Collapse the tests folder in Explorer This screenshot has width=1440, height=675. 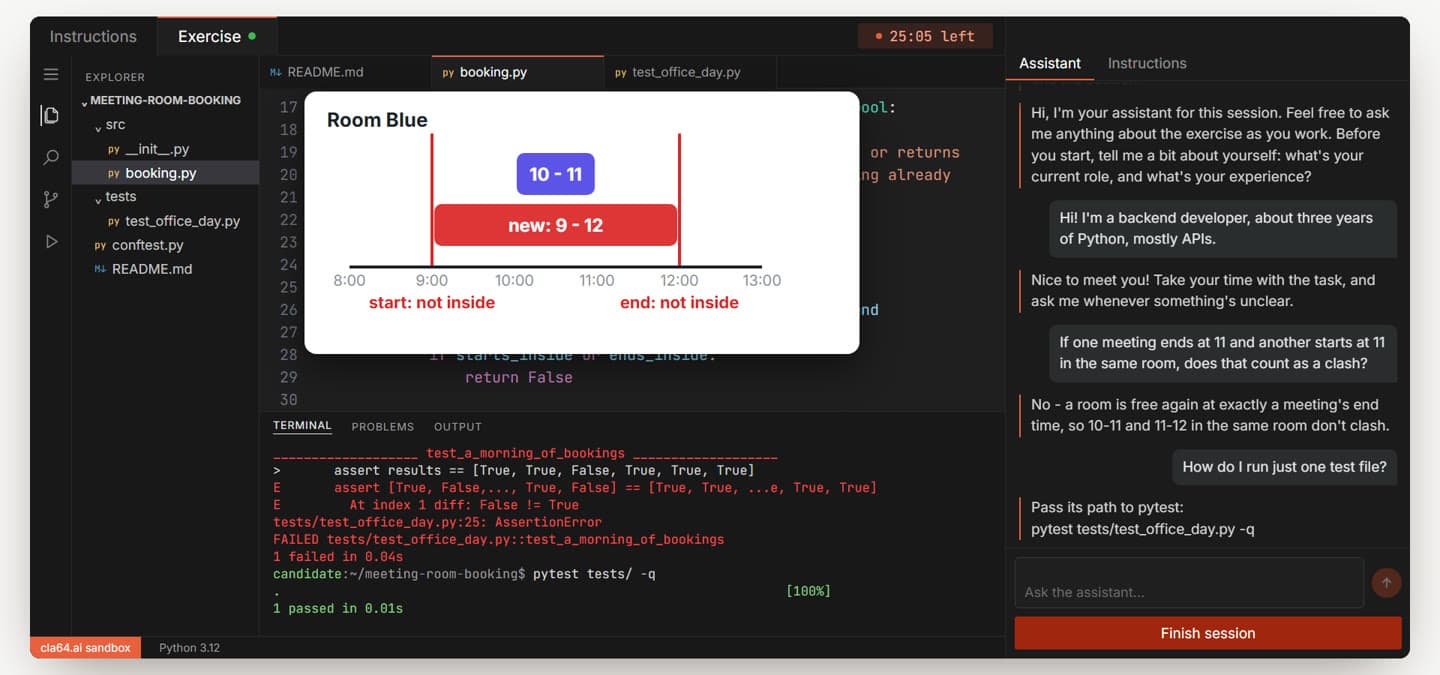click(165, 197)
